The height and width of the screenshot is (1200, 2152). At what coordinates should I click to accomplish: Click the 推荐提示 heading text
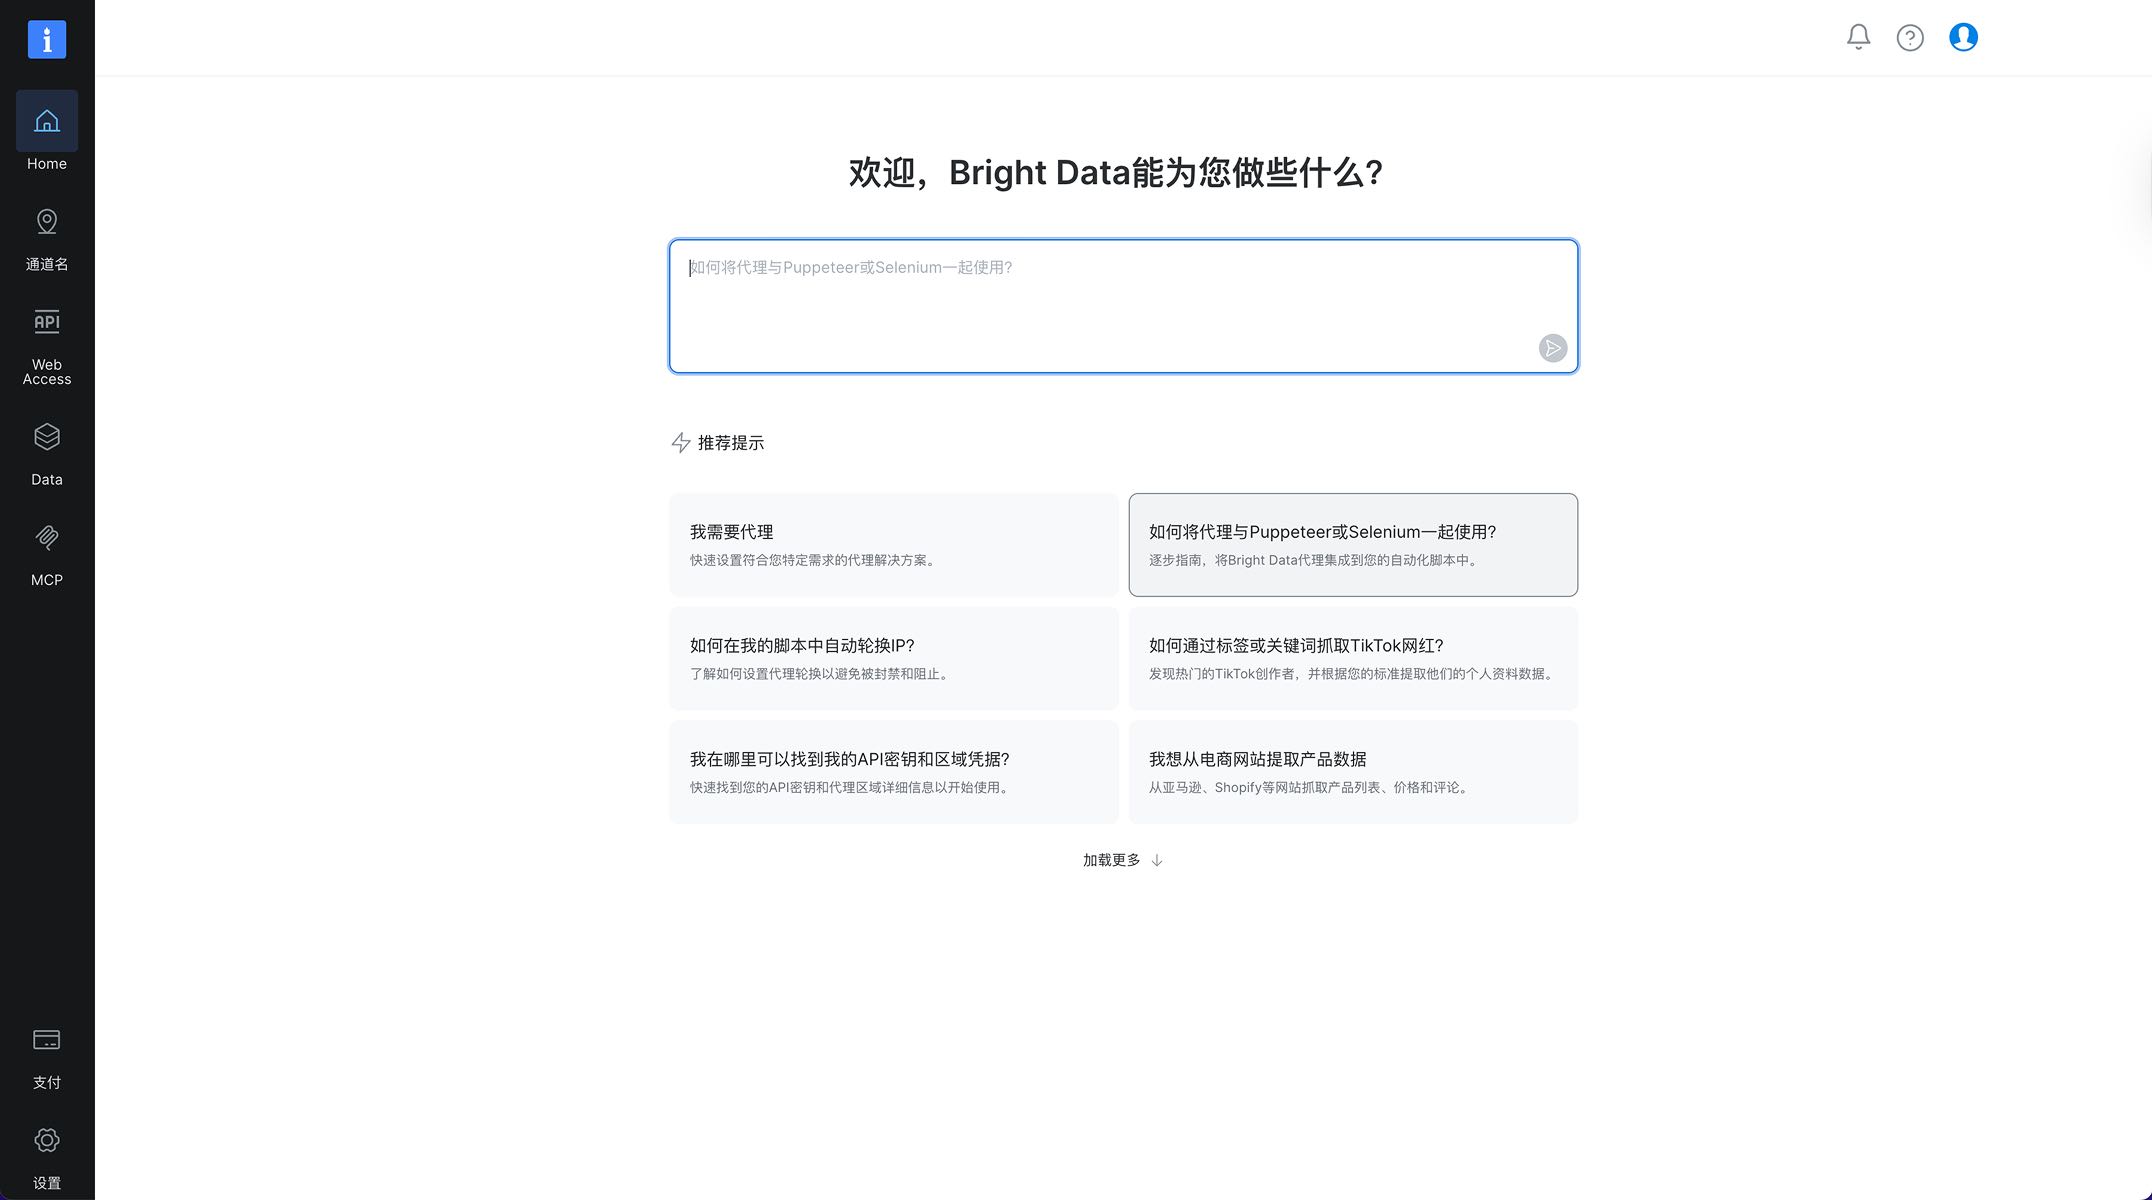731,442
